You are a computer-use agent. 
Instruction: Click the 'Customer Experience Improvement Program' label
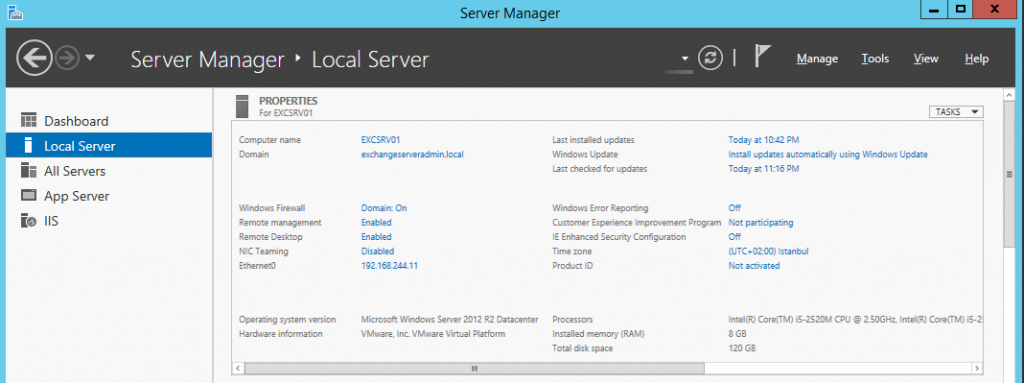pos(637,222)
